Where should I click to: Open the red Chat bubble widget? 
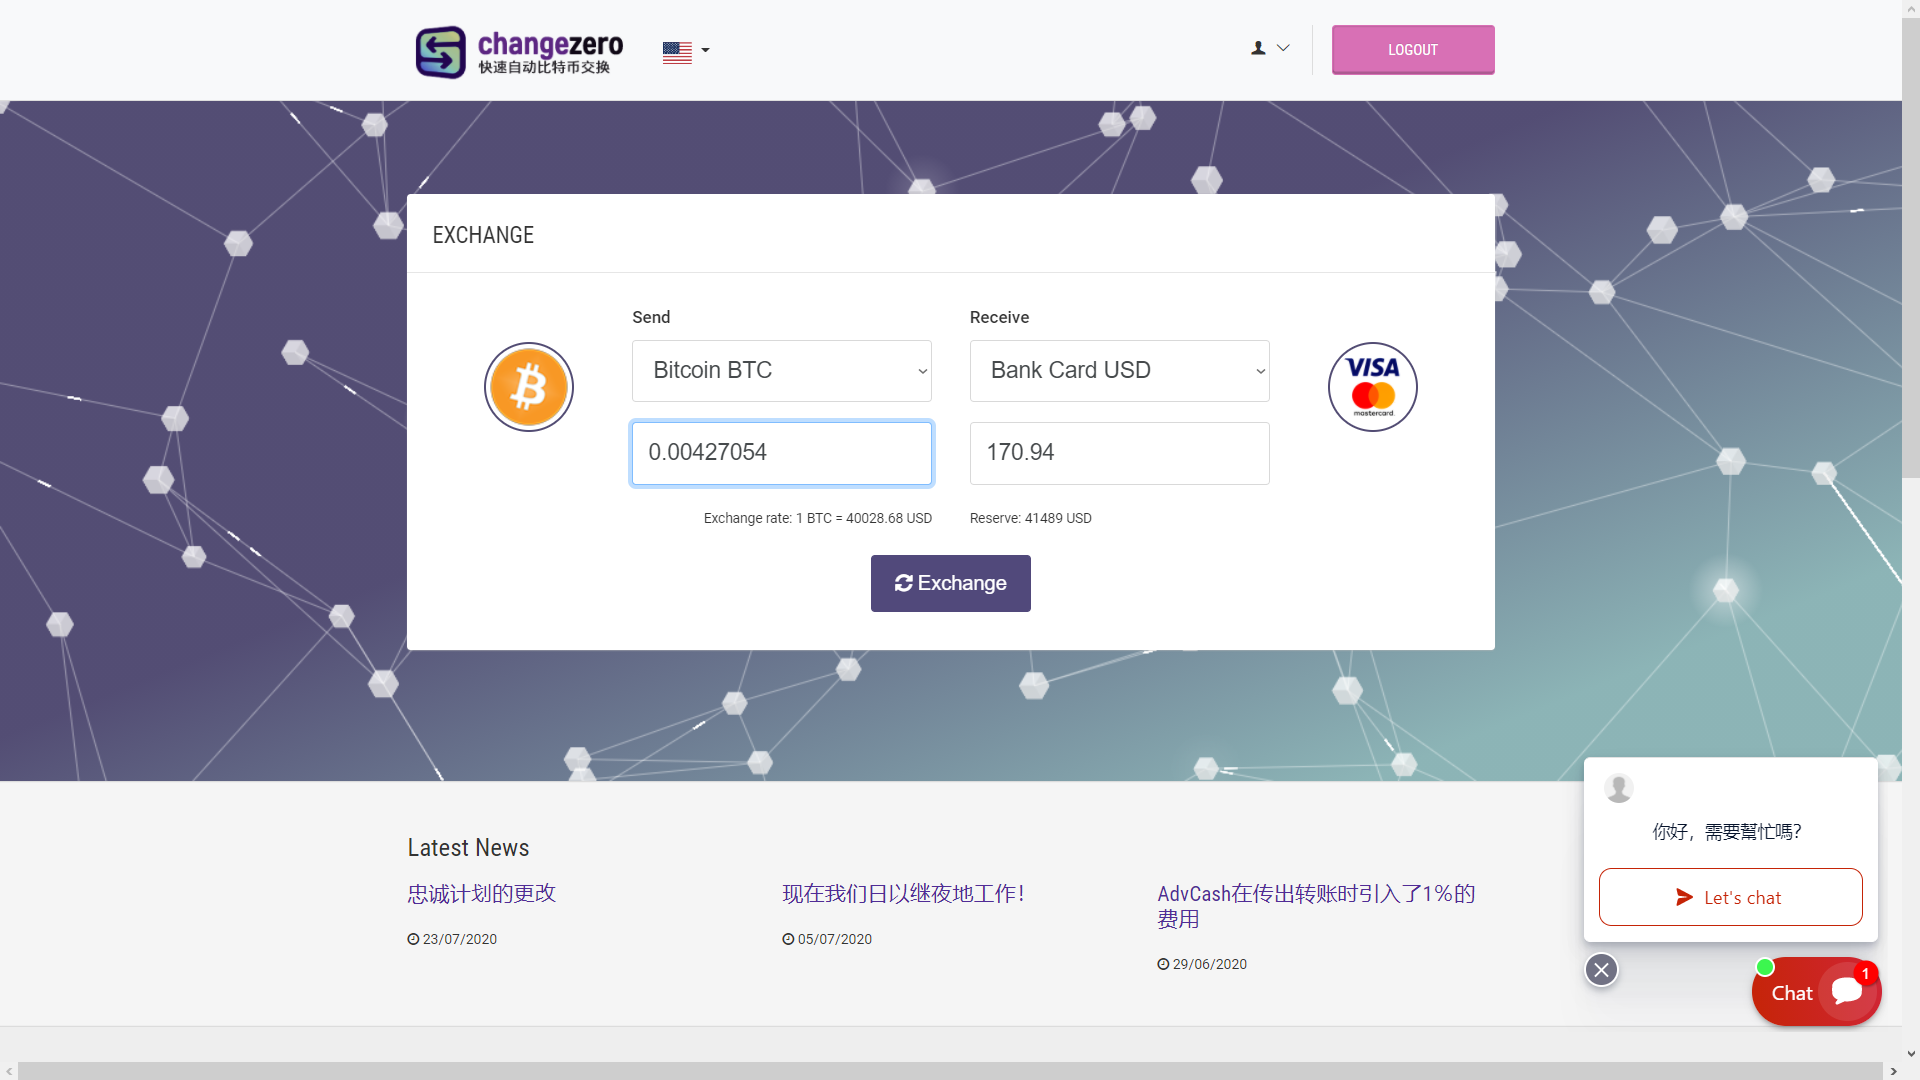pos(1816,992)
